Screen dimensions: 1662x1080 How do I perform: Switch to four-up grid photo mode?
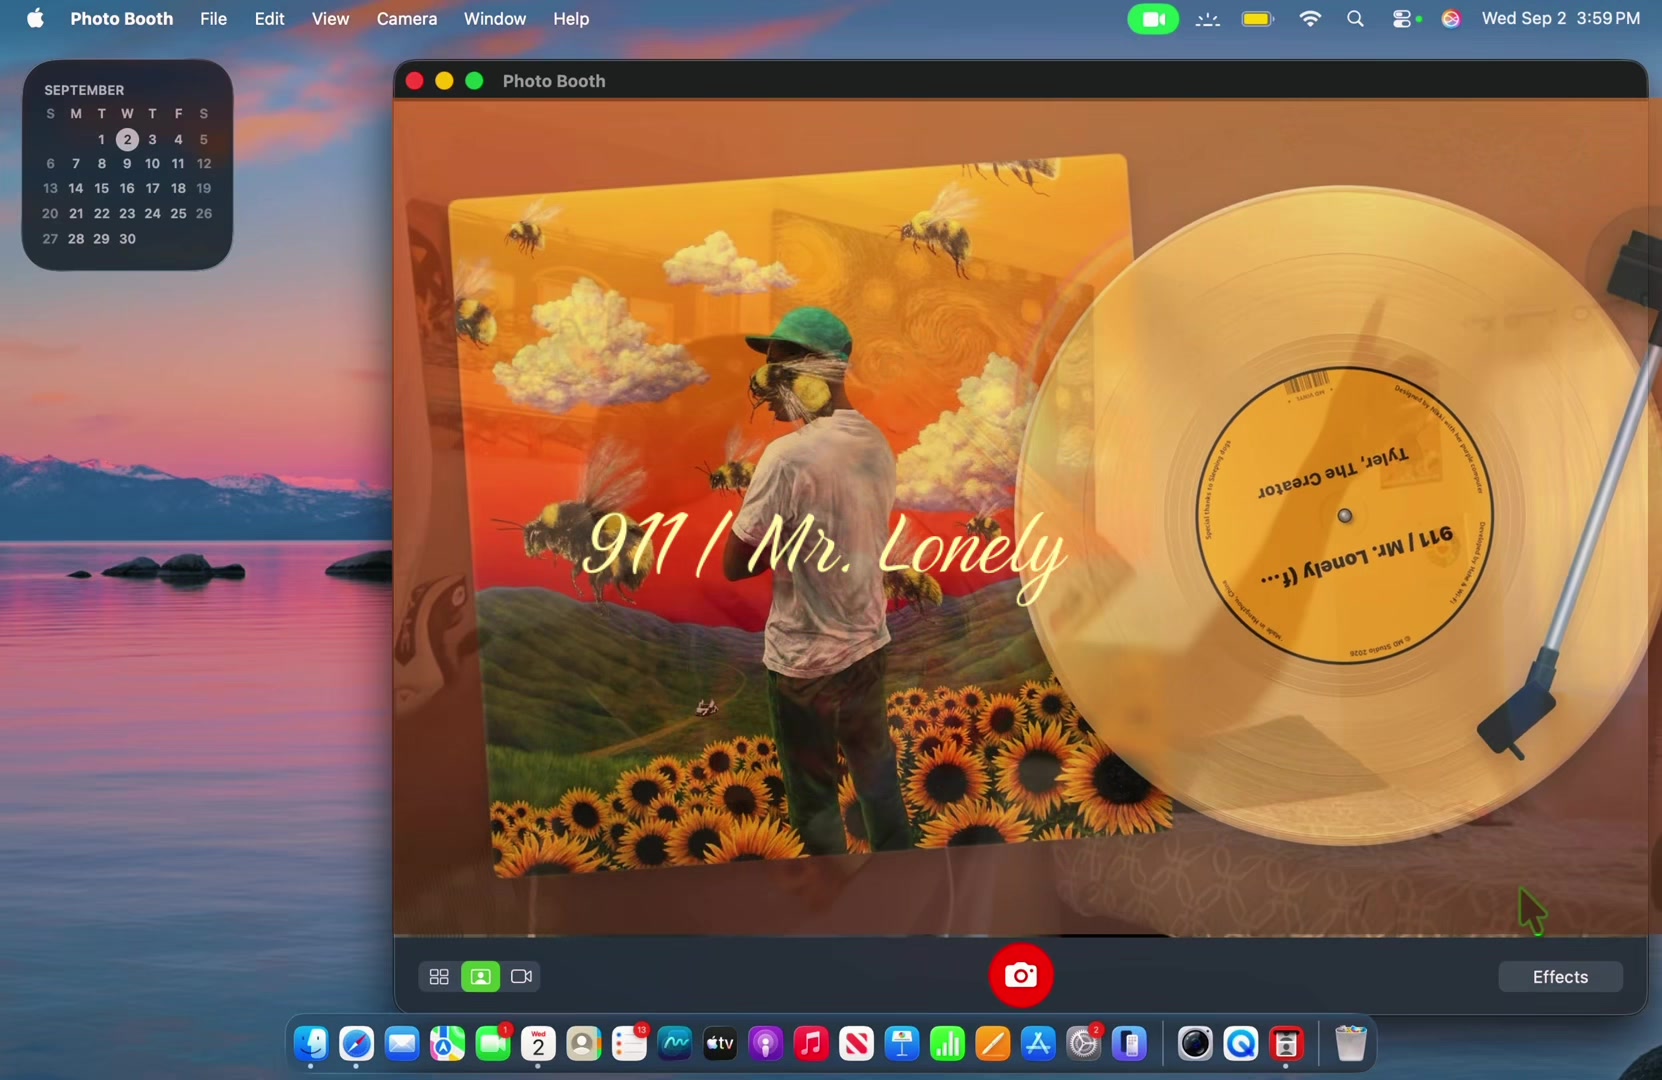pos(439,977)
